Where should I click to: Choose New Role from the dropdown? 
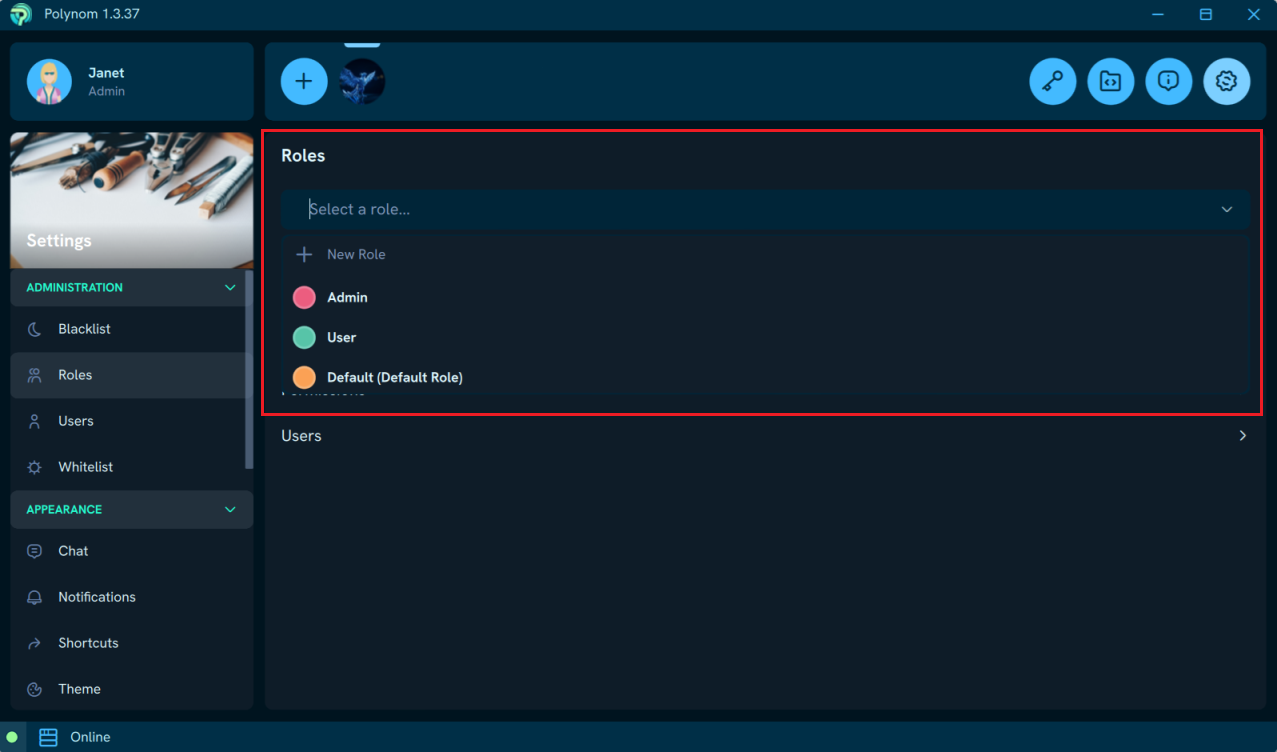(355, 255)
